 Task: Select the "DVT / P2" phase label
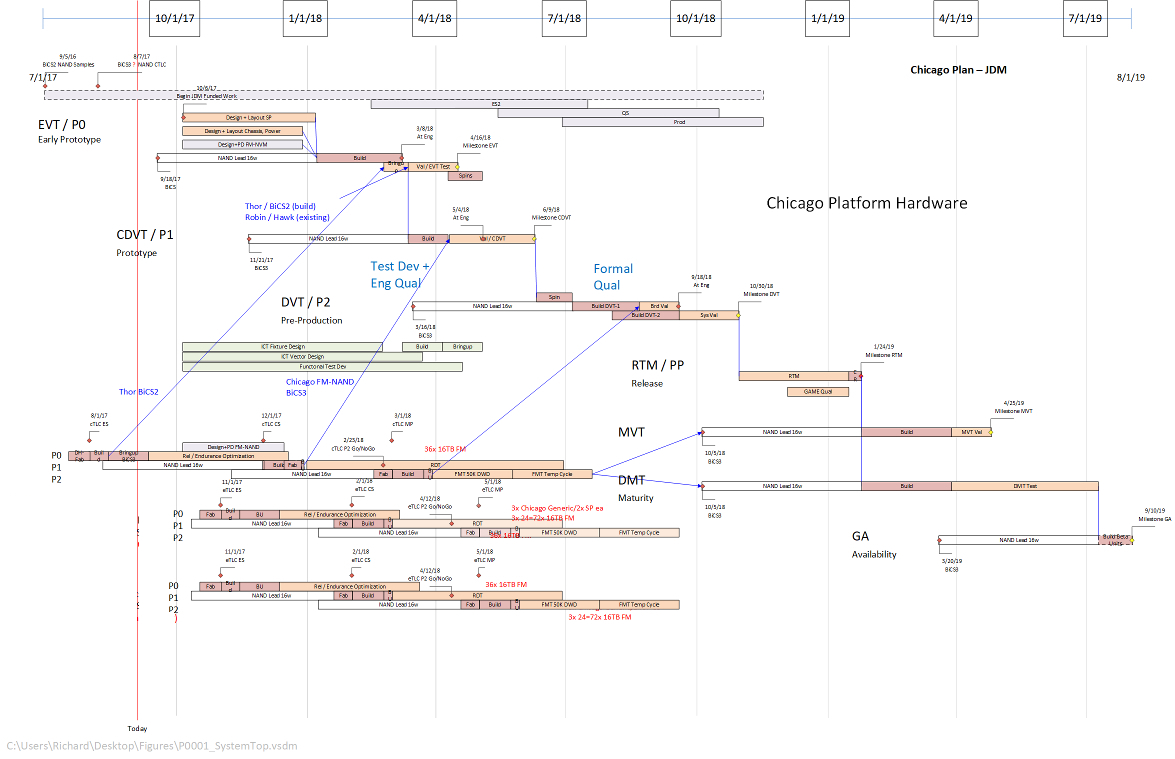click(x=305, y=302)
